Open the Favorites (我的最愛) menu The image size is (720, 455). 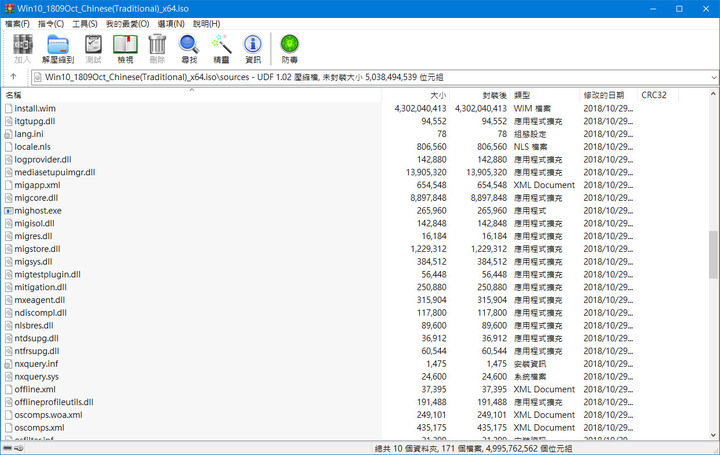pos(128,23)
